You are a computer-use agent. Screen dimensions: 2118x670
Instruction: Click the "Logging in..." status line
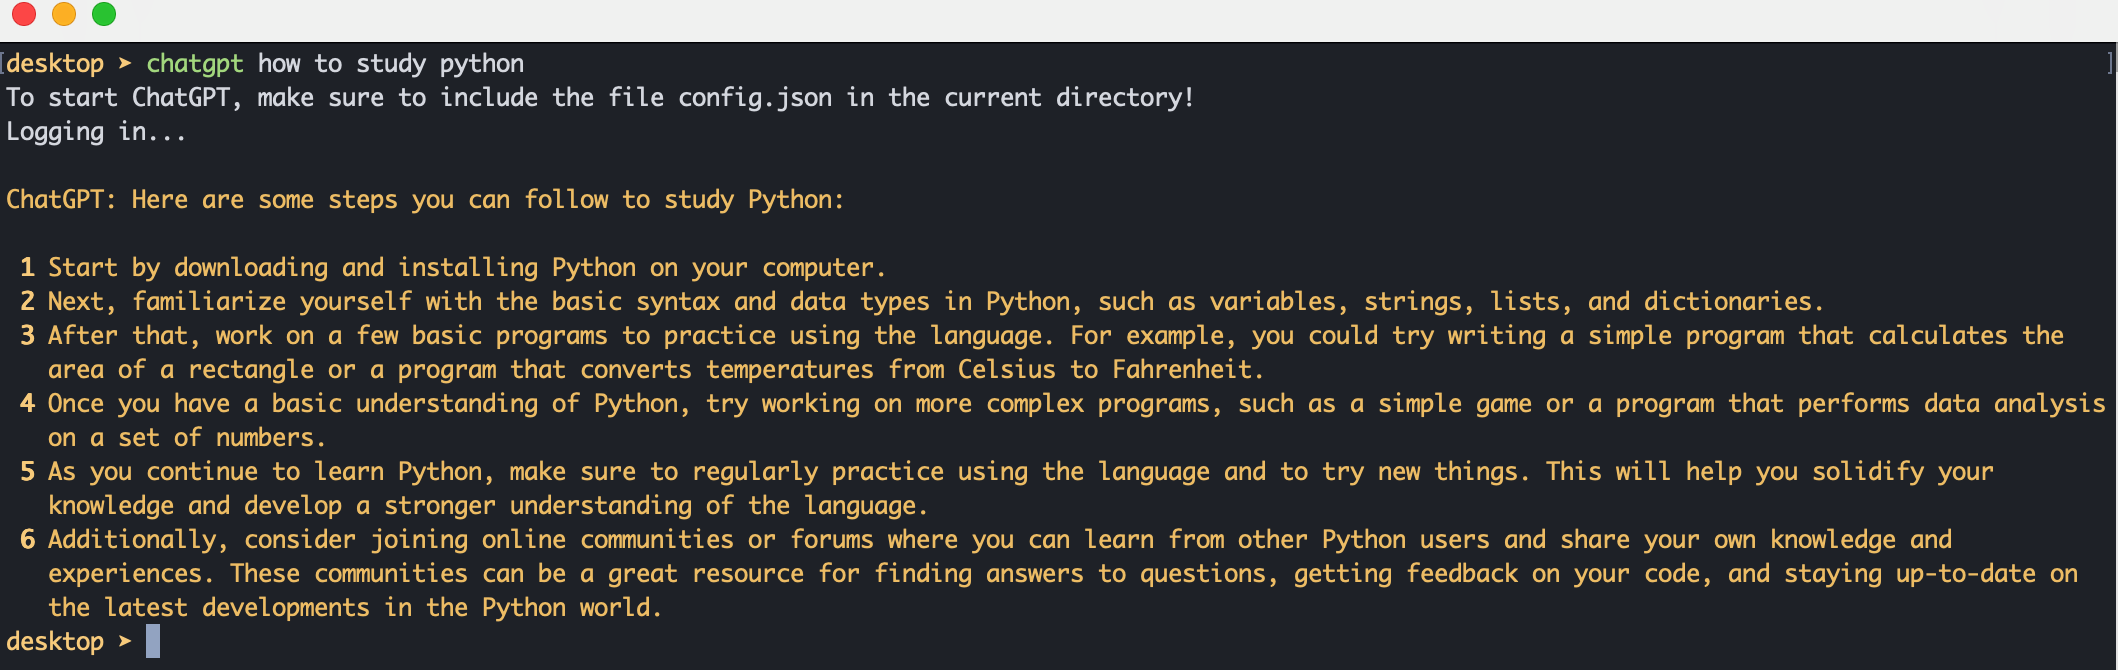click(x=96, y=132)
